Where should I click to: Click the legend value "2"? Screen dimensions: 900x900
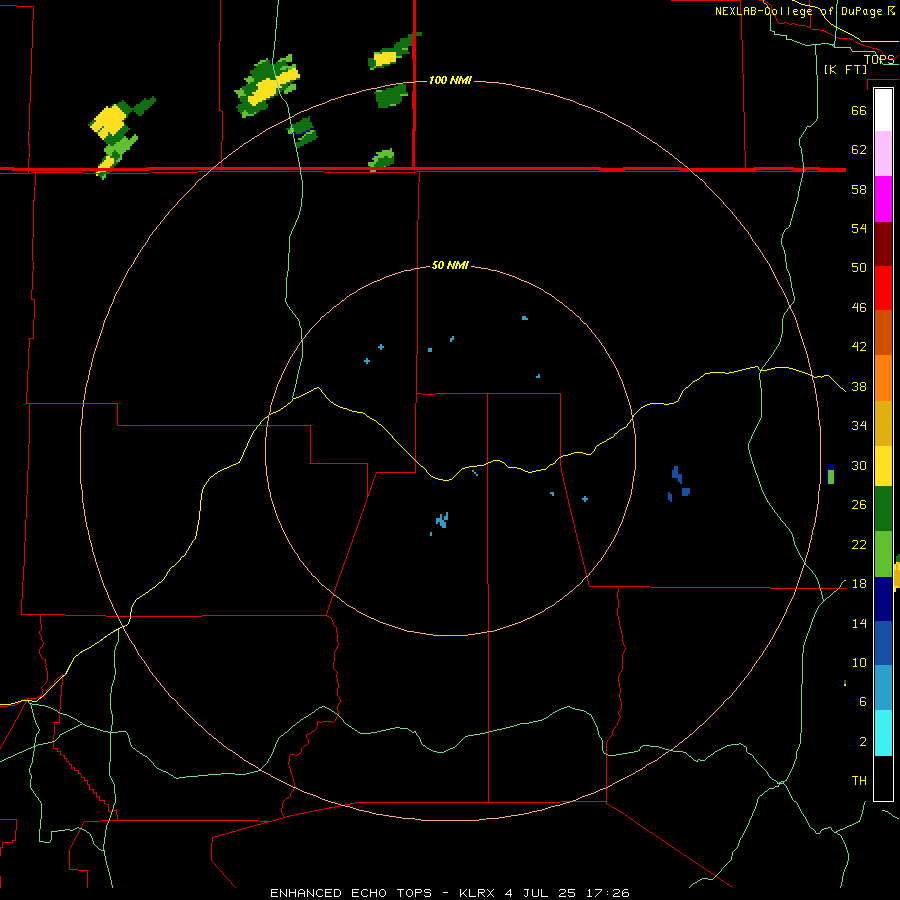(x=863, y=741)
